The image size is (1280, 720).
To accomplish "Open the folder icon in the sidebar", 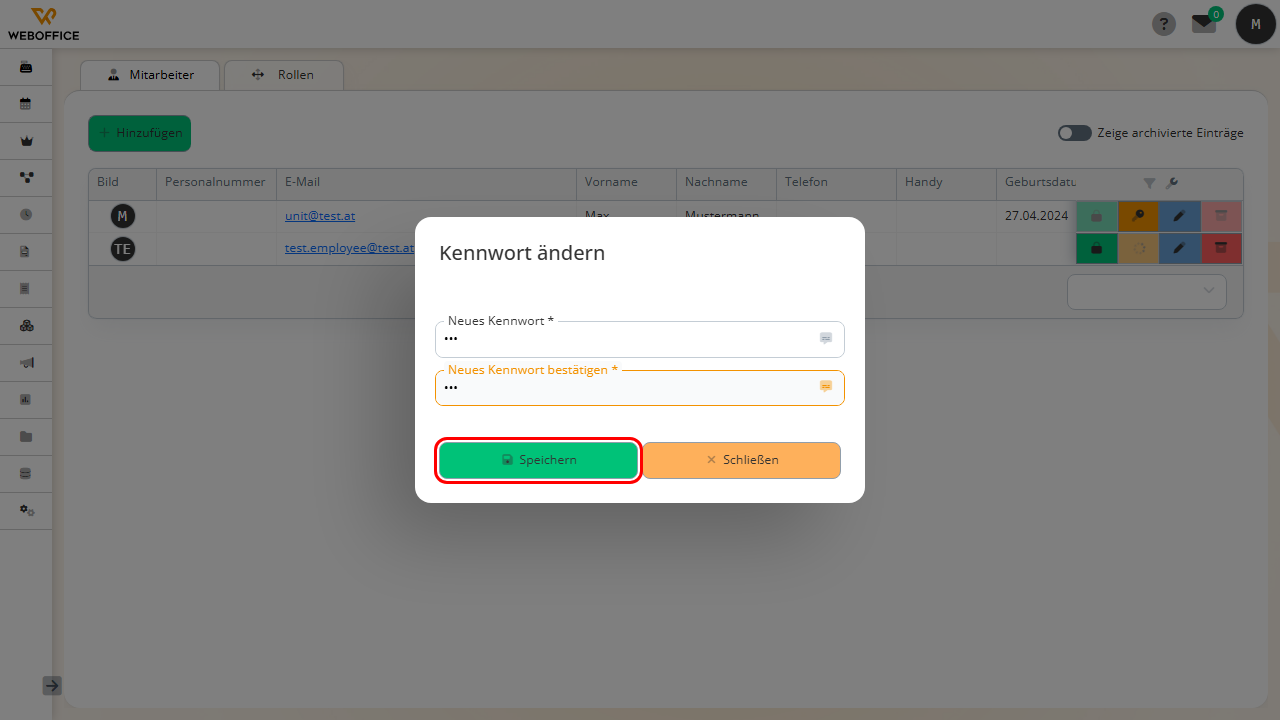I will [x=26, y=436].
